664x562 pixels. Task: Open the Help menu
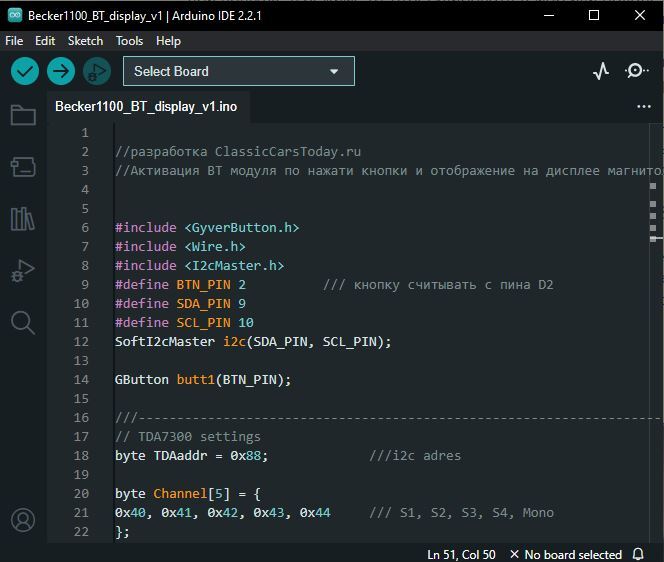click(x=168, y=41)
